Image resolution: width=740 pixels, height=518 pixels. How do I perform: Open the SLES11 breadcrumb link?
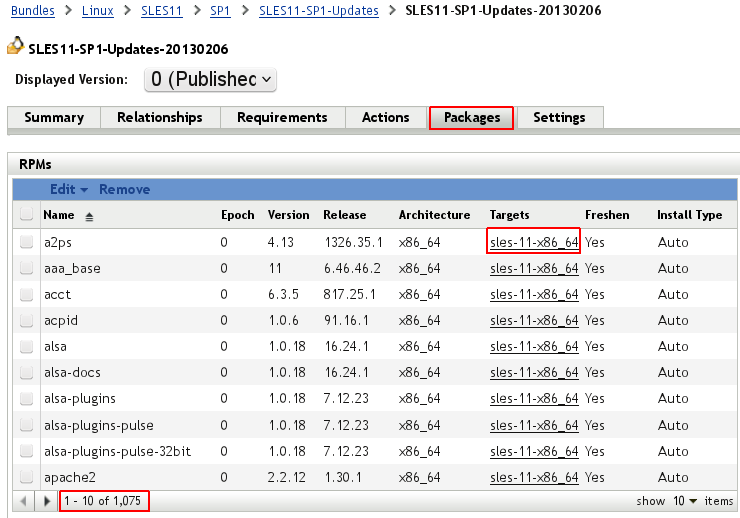coord(161,10)
